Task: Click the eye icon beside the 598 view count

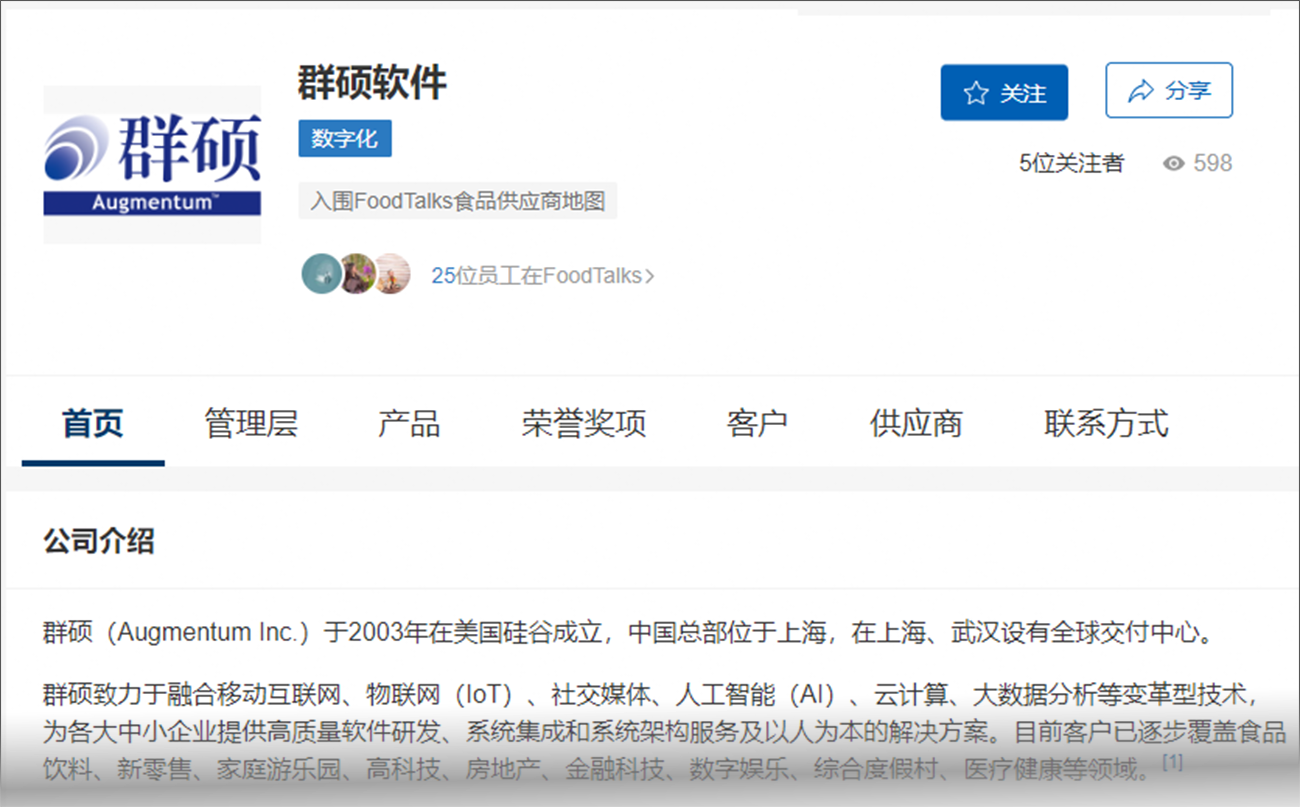Action: pyautogui.click(x=1172, y=163)
